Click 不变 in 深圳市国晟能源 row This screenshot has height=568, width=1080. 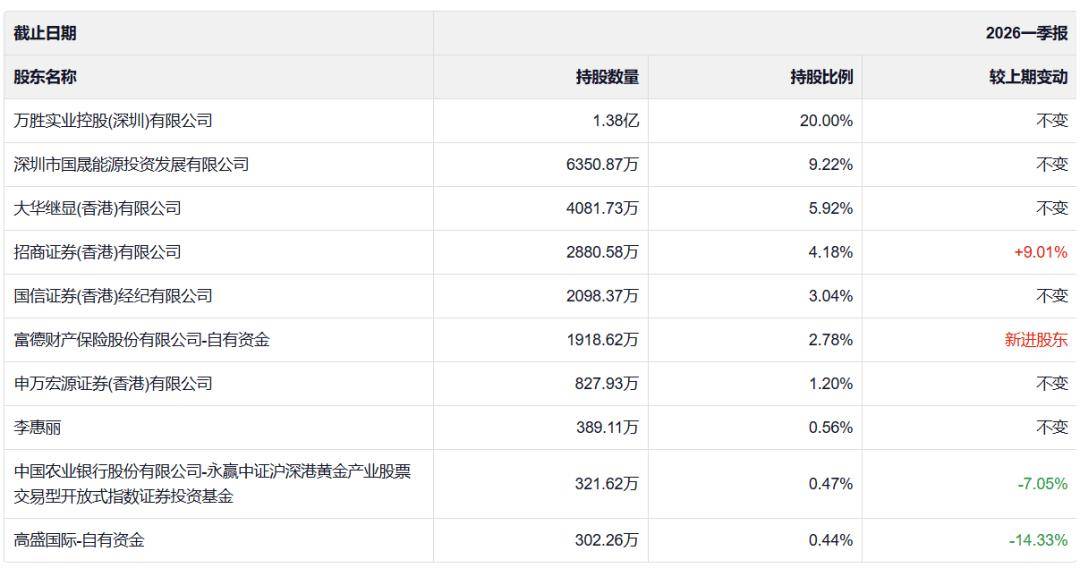point(1052,165)
